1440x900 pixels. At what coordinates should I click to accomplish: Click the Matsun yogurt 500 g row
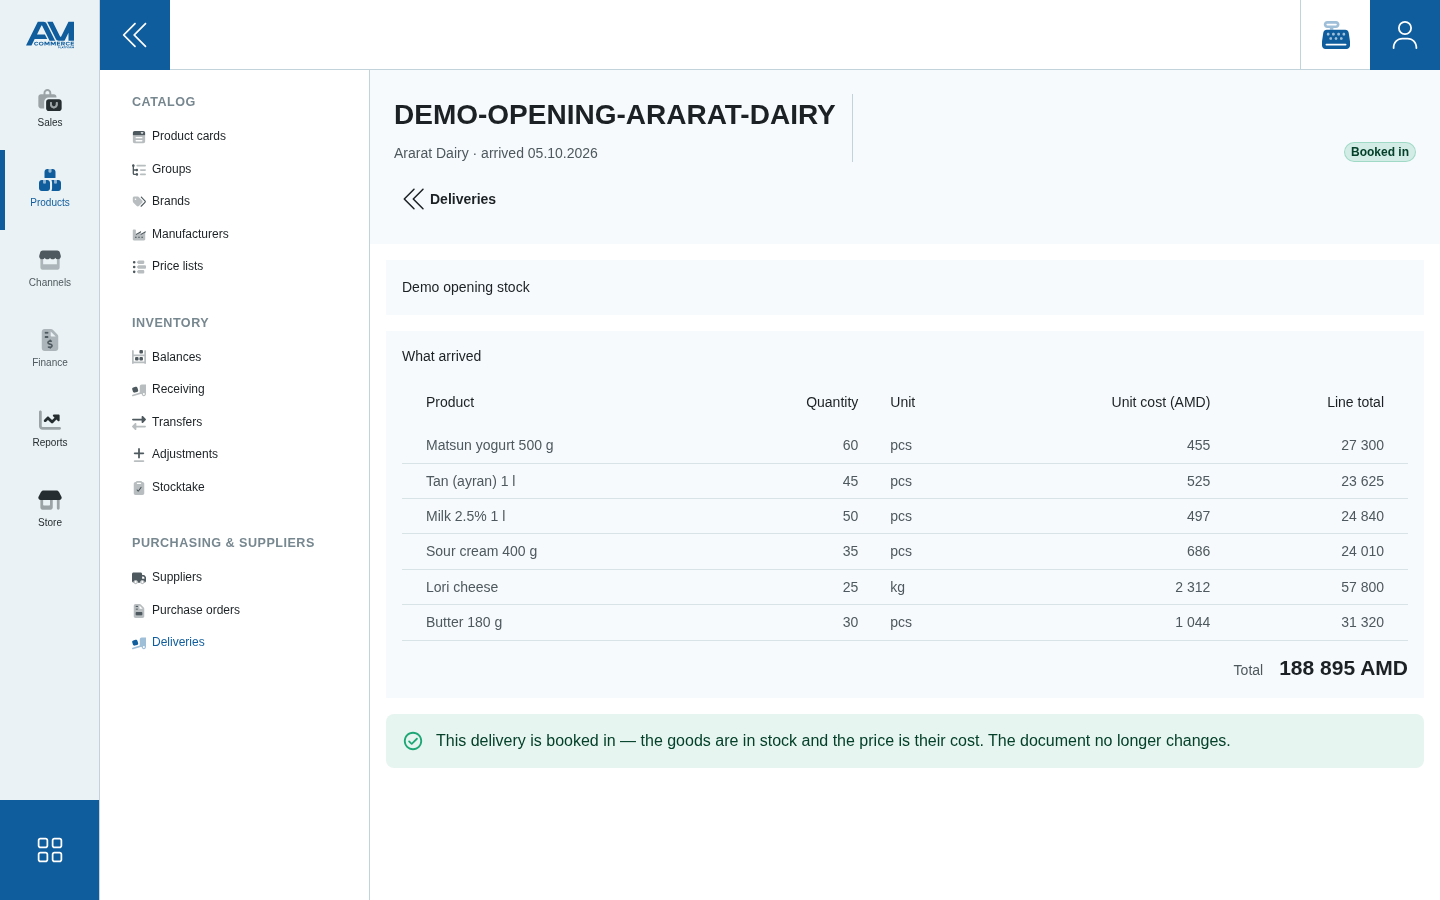[905, 445]
